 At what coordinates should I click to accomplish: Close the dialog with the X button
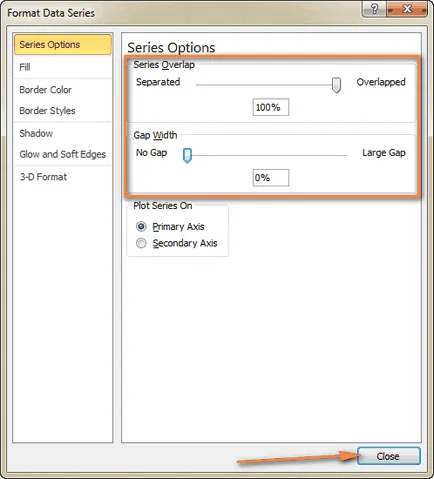click(407, 9)
